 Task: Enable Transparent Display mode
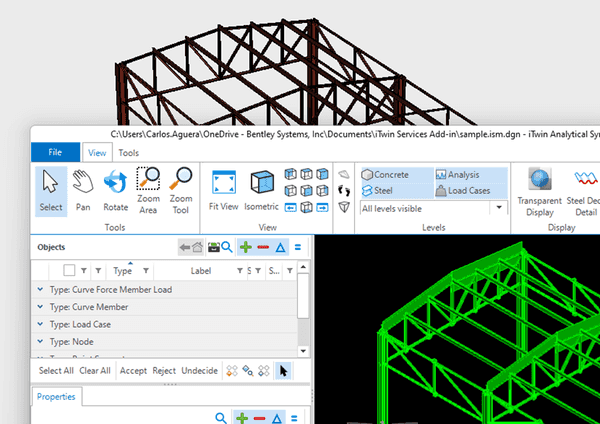(x=540, y=190)
